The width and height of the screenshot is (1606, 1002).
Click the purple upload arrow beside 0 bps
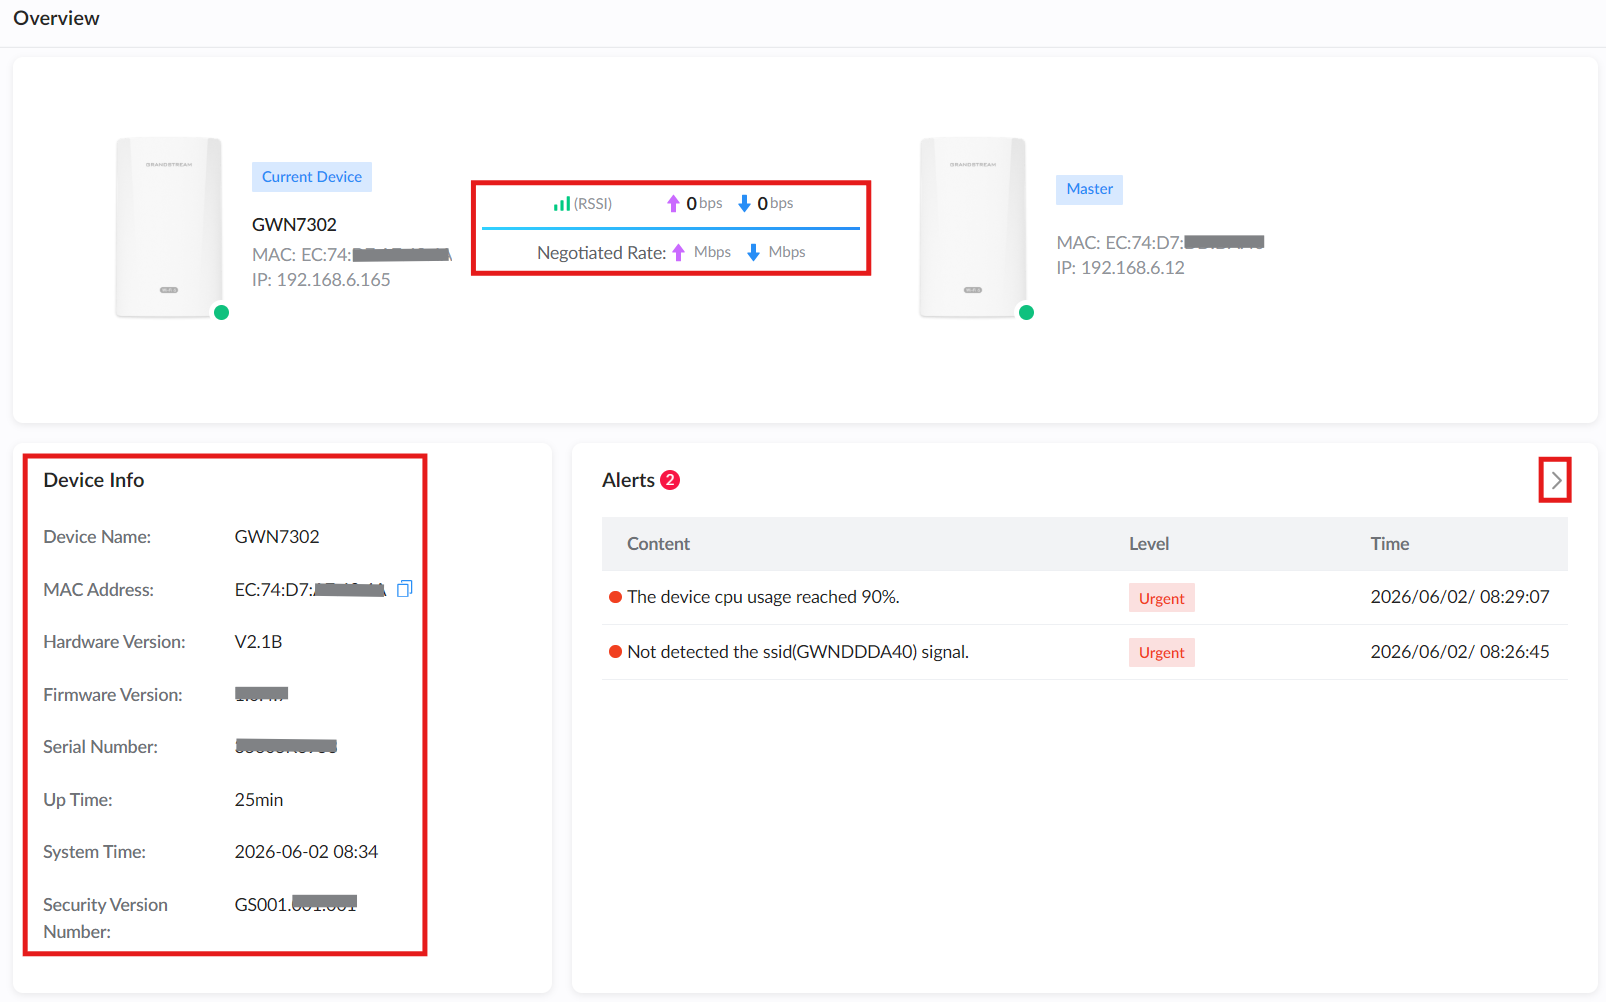tap(673, 204)
